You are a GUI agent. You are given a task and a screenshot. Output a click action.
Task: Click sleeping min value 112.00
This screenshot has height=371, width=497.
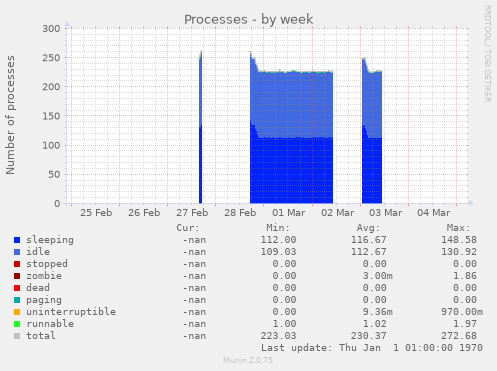point(278,240)
